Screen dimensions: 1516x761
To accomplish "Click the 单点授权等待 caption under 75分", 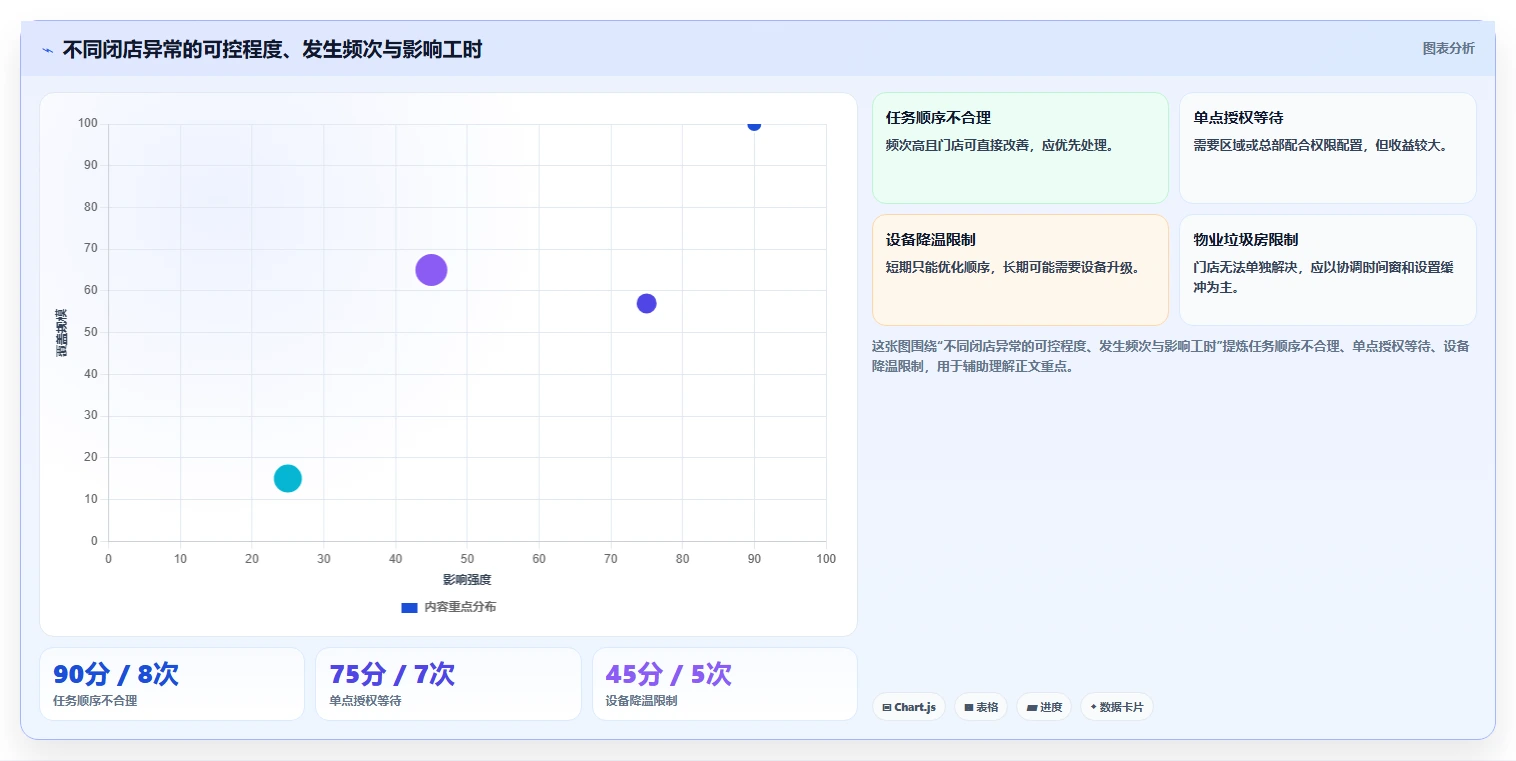I will (x=365, y=701).
